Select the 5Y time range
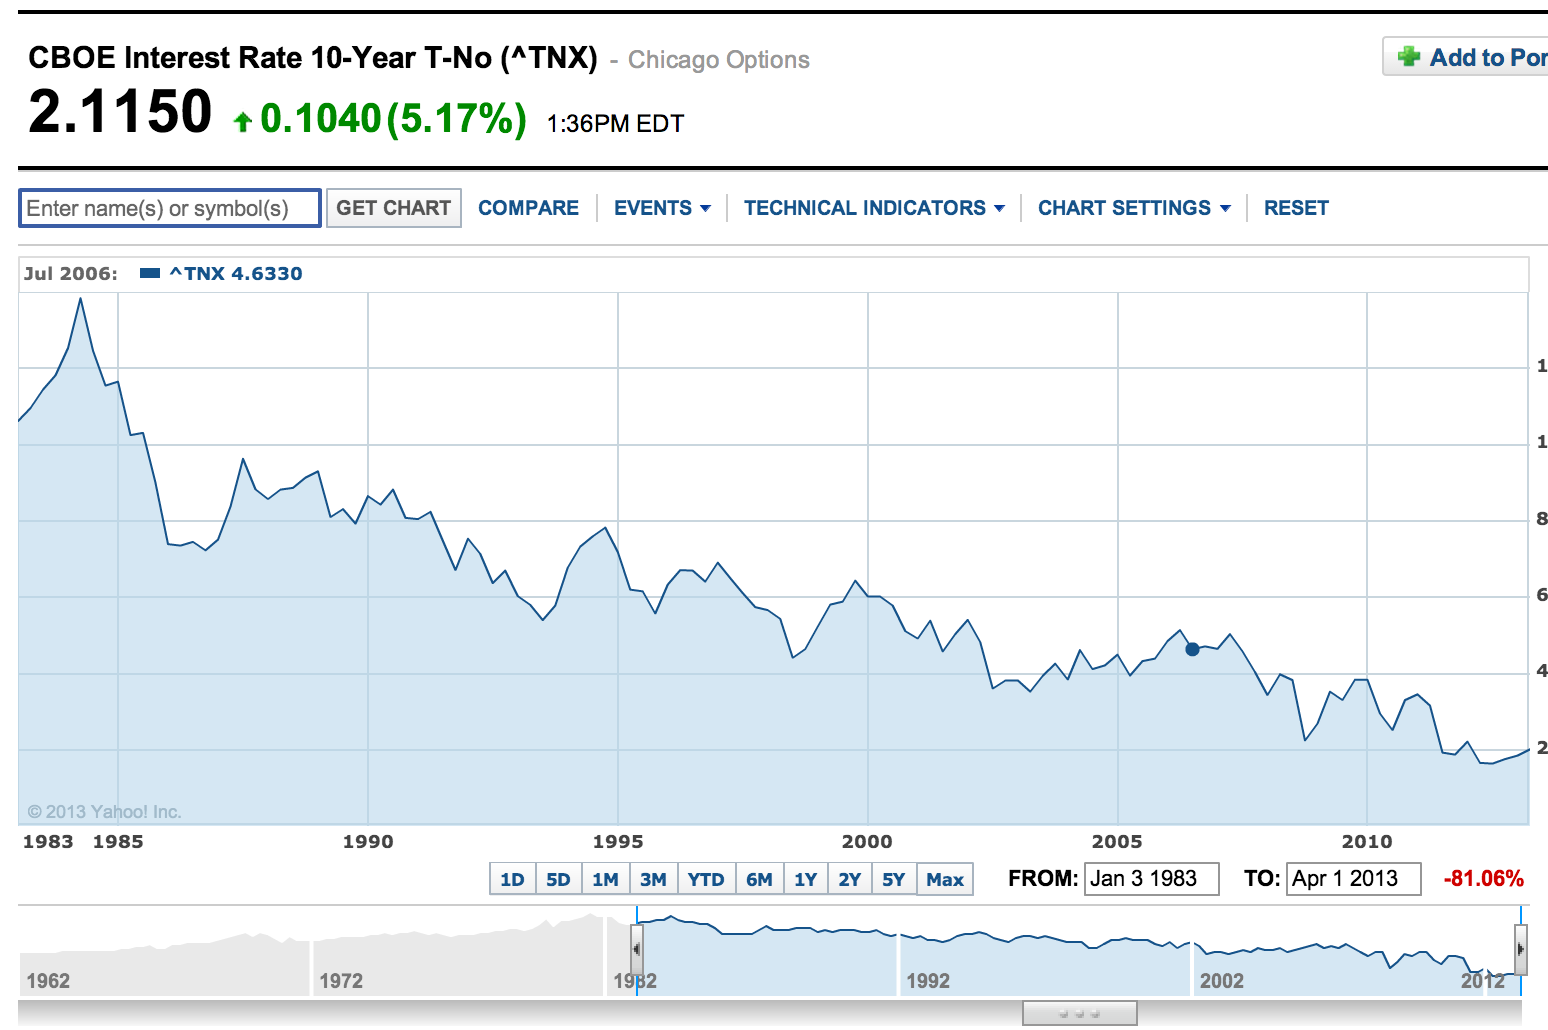 893,879
